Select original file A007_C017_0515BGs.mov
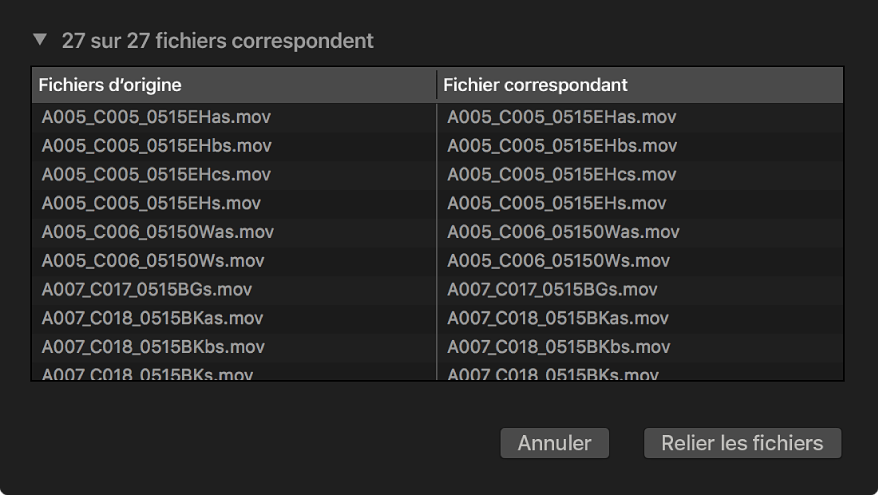This screenshot has width=878, height=495. pyautogui.click(x=147, y=290)
